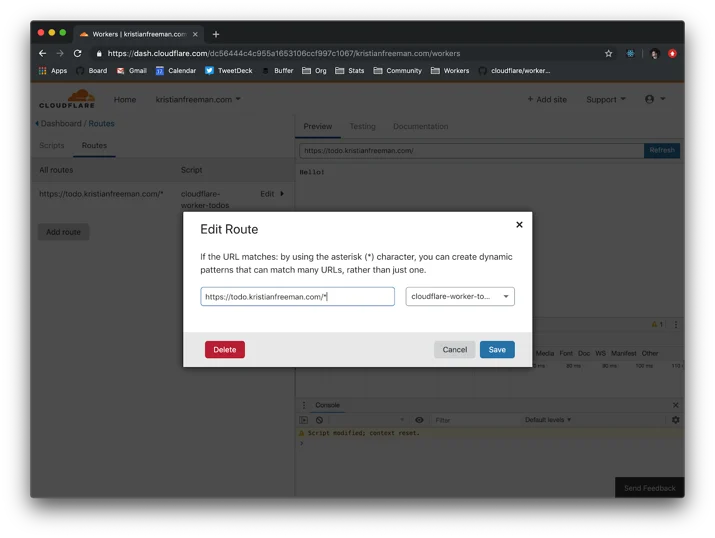Toggle the console sidebar icon
Viewport: 715px width, 538px height.
tap(304, 420)
